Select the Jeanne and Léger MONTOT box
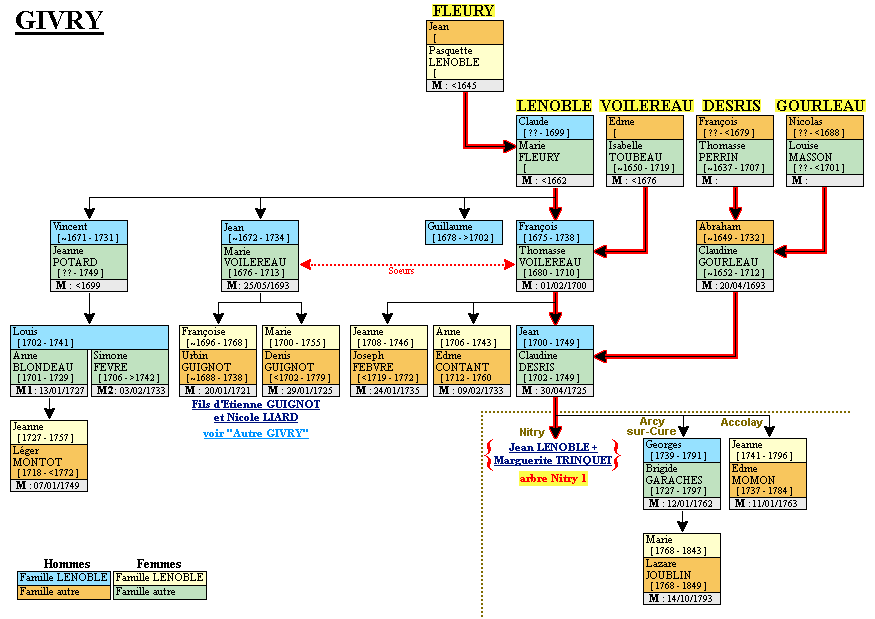The height and width of the screenshot is (619, 875). pos(49,456)
